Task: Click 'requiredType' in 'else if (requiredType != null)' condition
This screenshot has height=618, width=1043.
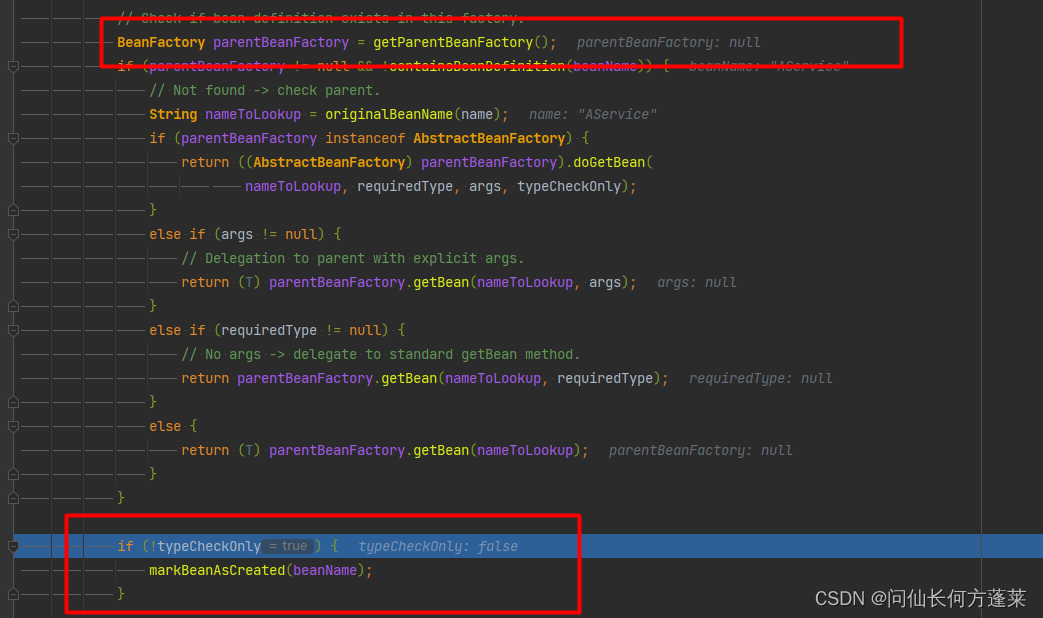Action: (x=269, y=330)
